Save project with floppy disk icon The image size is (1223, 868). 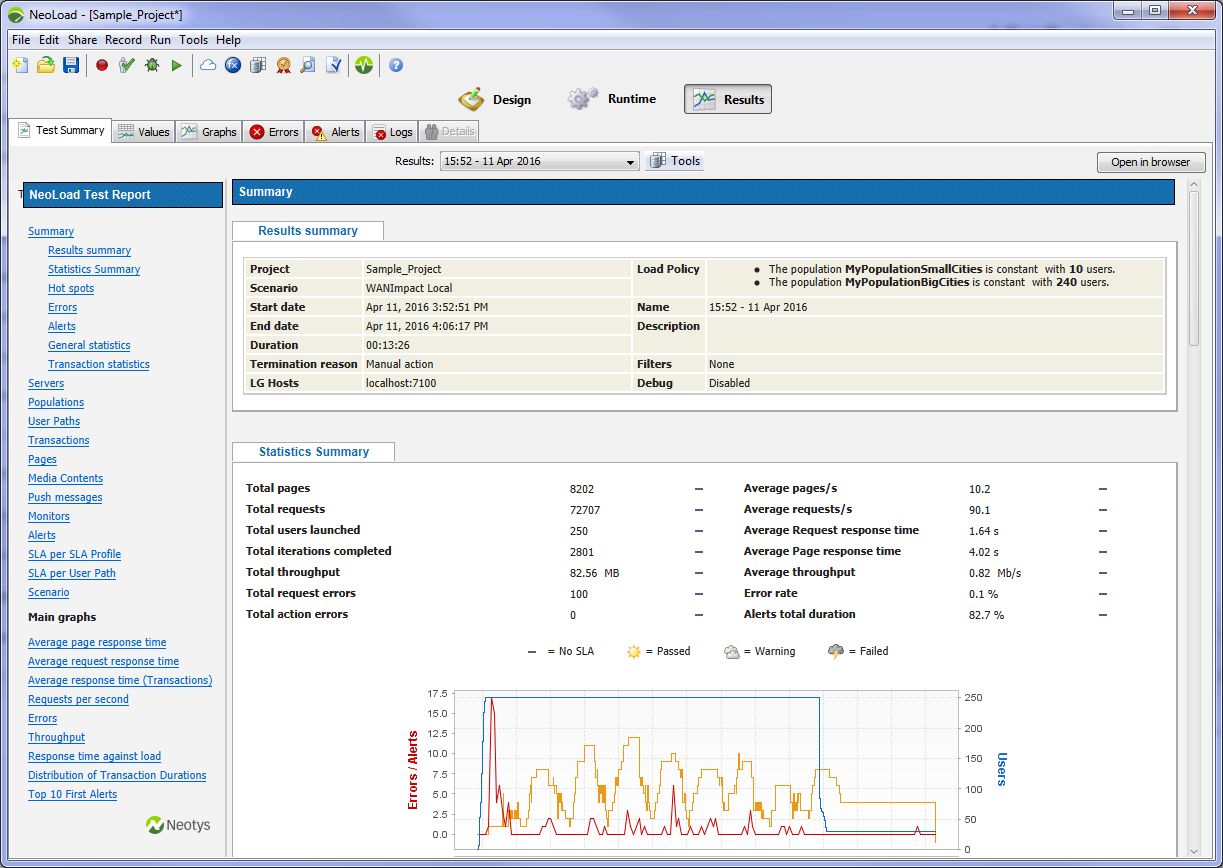pyautogui.click(x=71, y=65)
